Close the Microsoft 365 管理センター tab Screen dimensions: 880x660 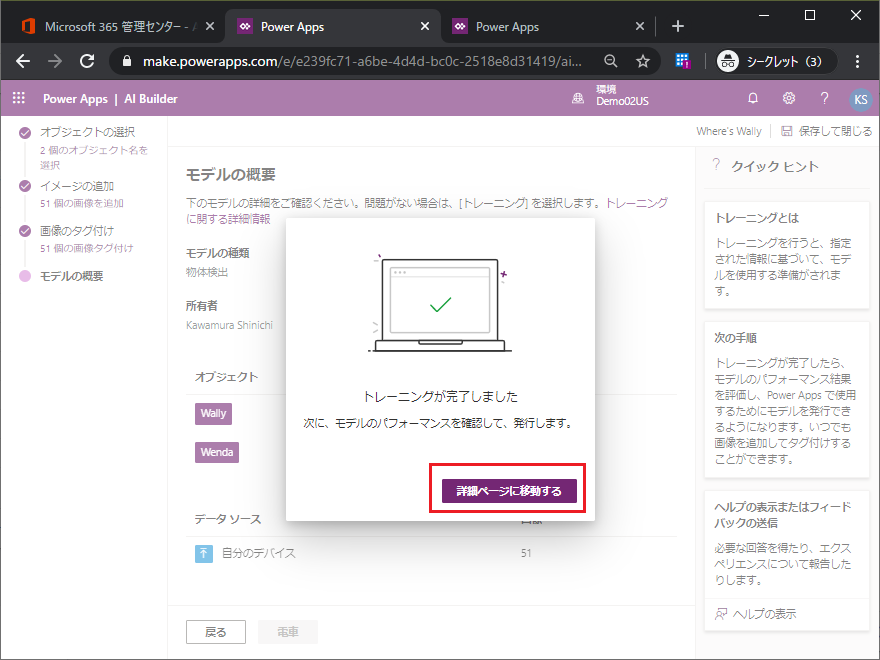210,26
